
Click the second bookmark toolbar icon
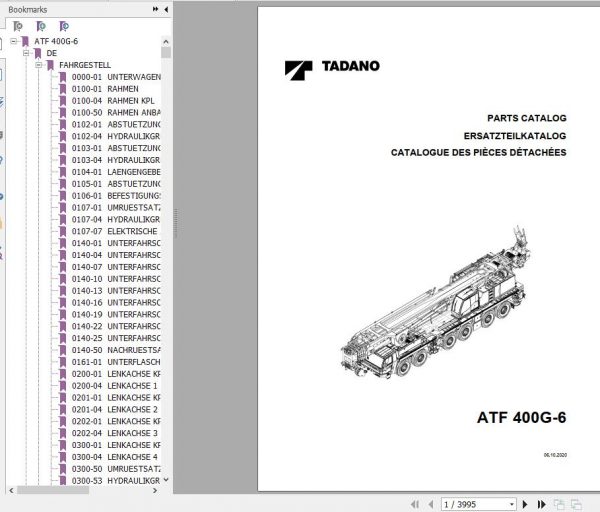[41, 26]
